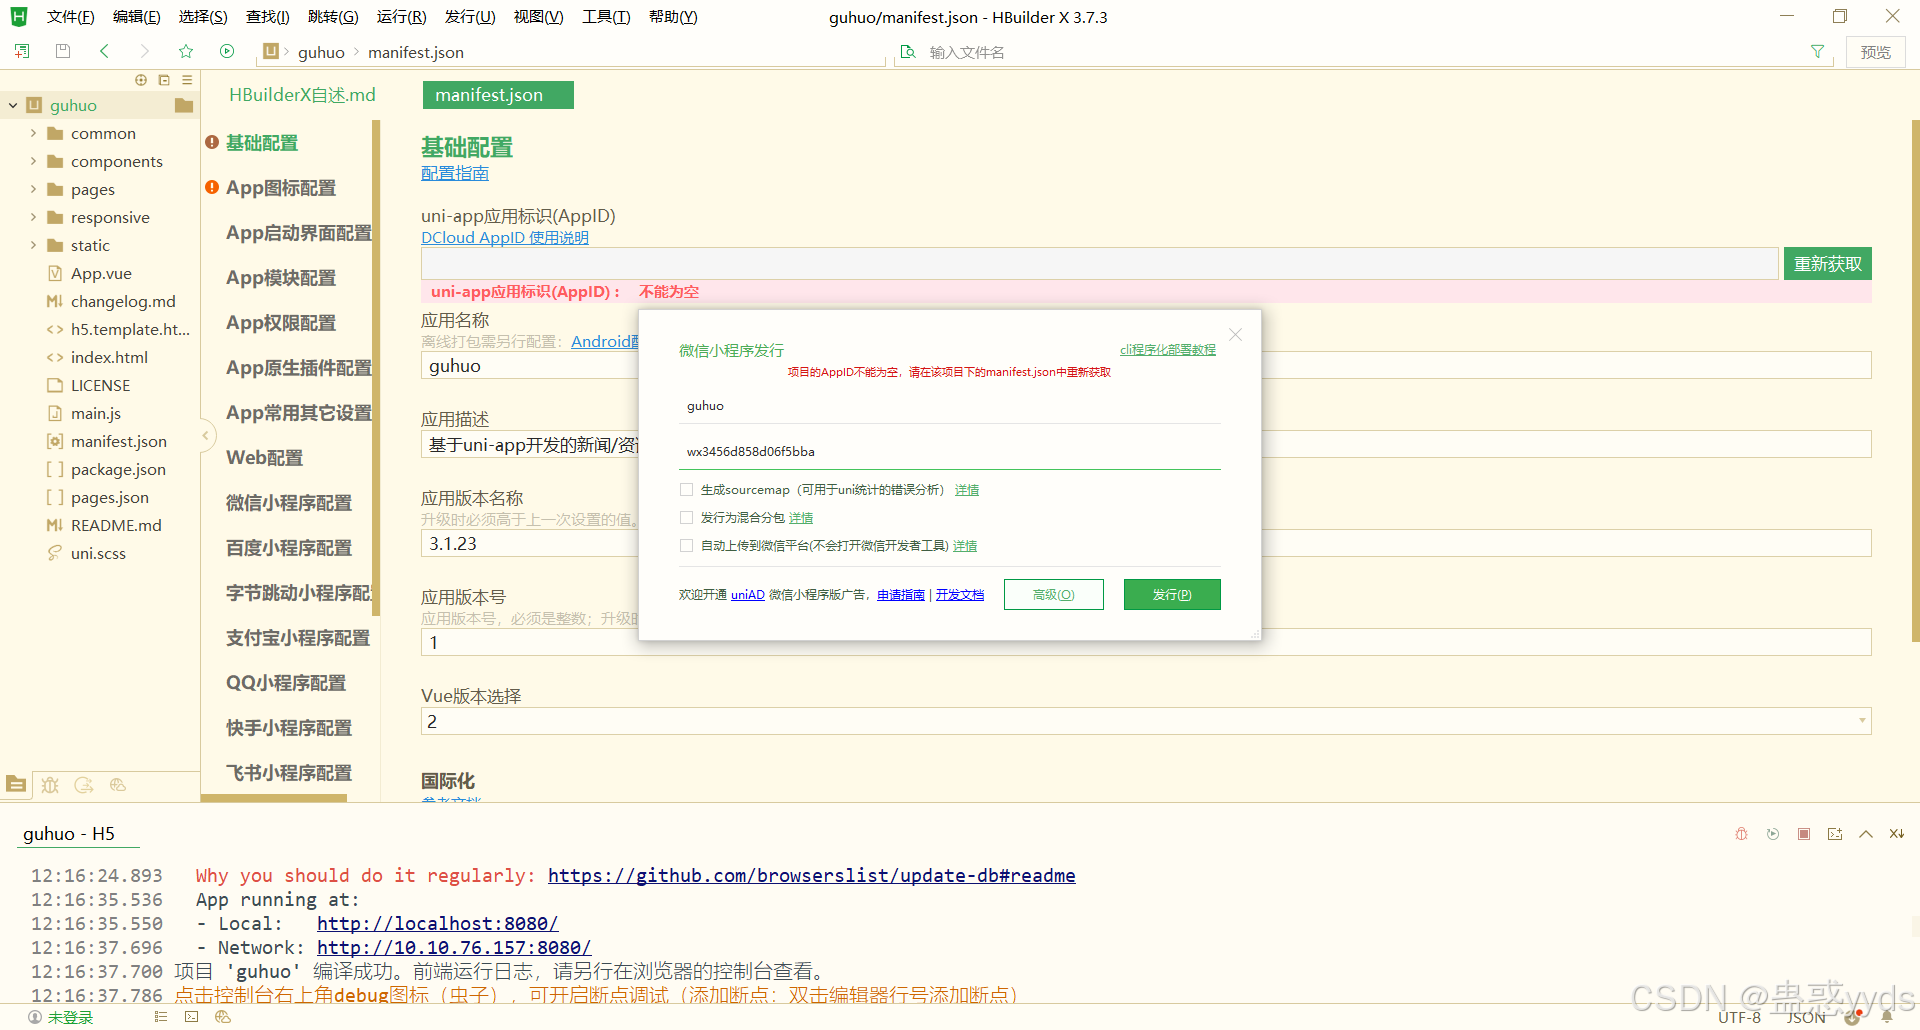Image resolution: width=1920 pixels, height=1030 pixels.
Task: Click the filter funnel icon
Action: (1817, 52)
